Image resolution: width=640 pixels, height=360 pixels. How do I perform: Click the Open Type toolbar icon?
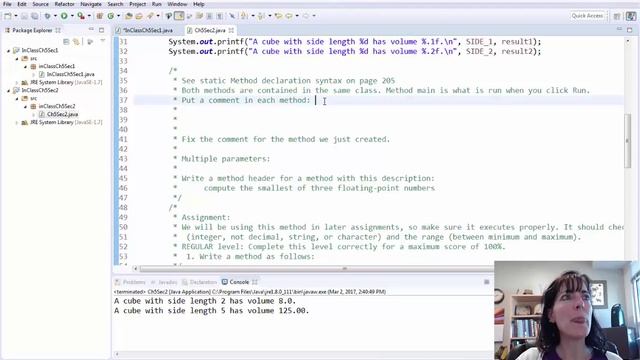(129, 16)
